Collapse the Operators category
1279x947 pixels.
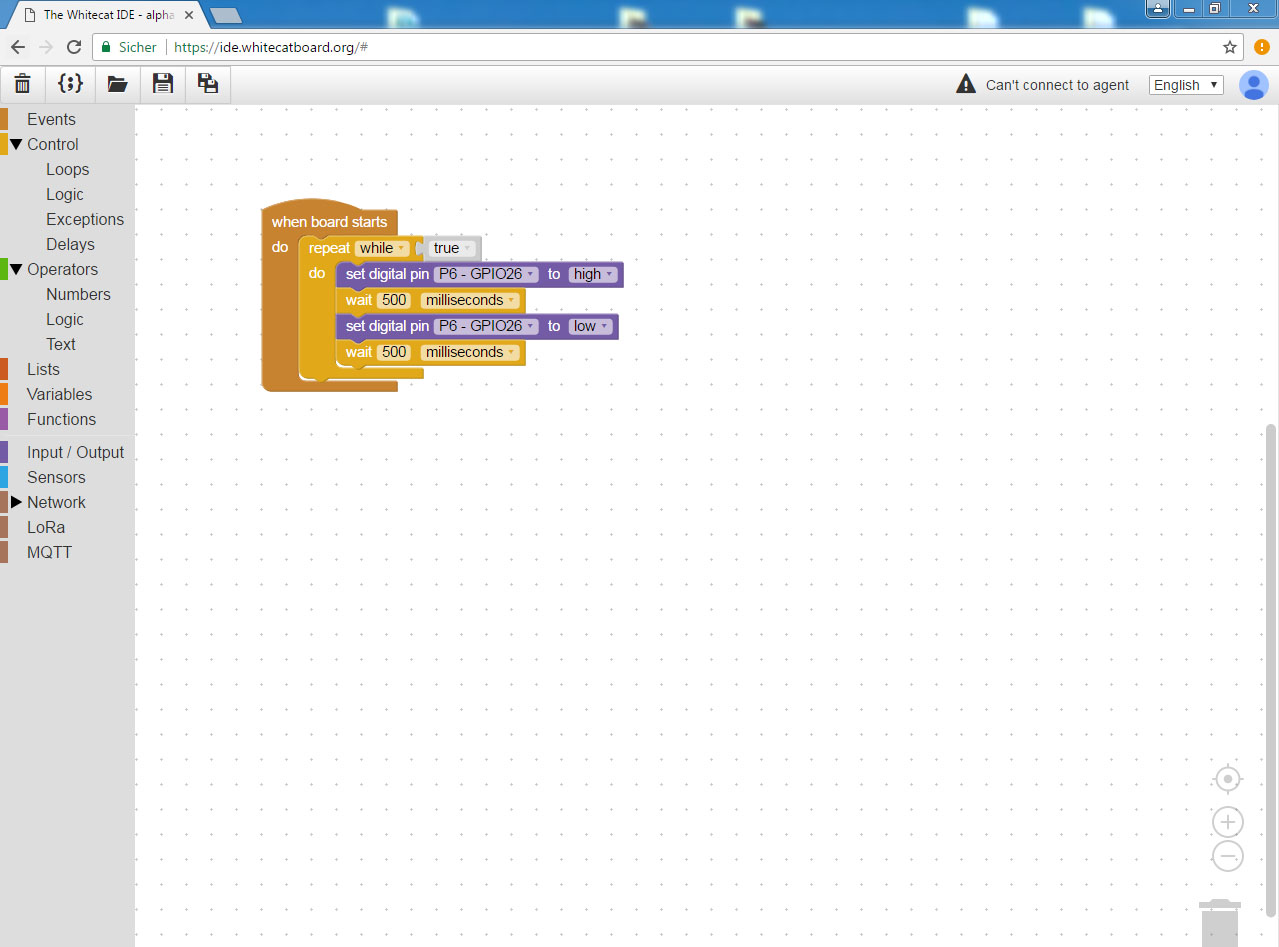pos(16,269)
